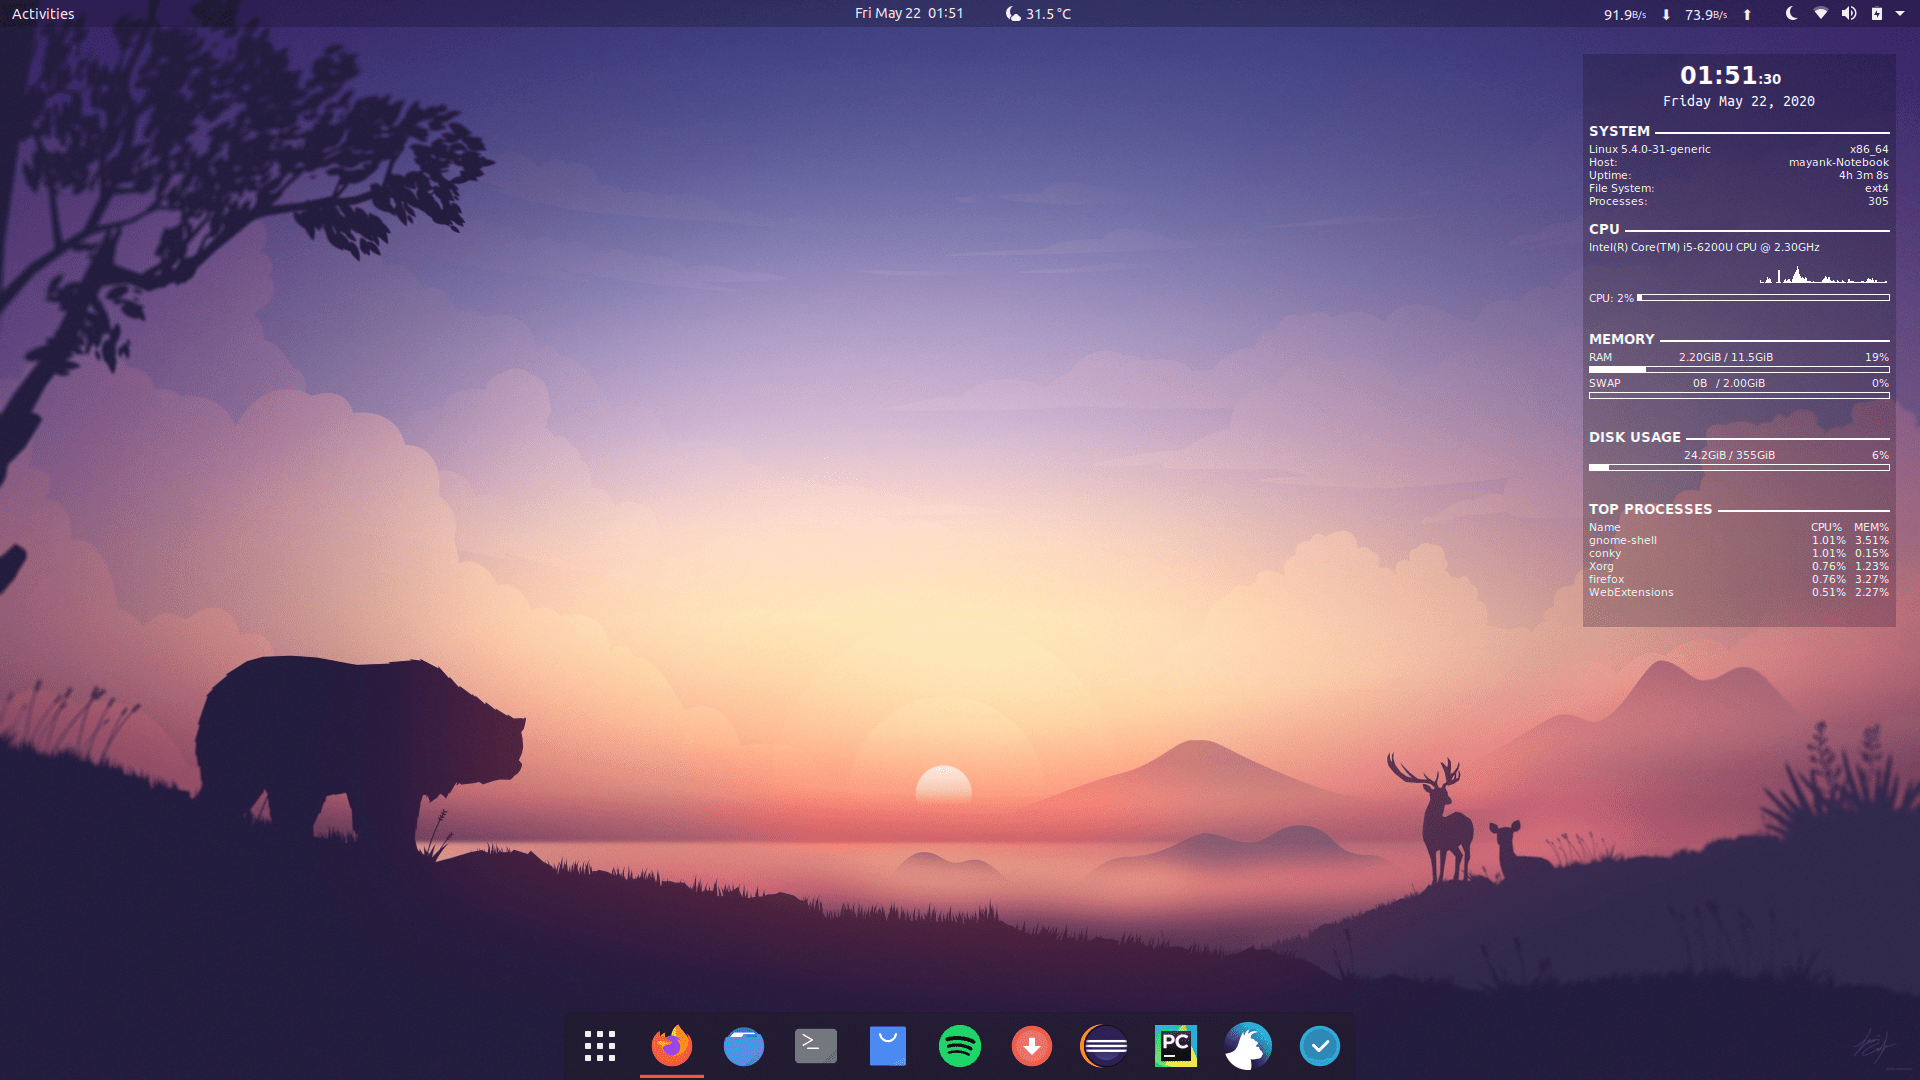Click the mayank-Notebook host name
Viewport: 1920px width, 1080px height.
[1839, 163]
